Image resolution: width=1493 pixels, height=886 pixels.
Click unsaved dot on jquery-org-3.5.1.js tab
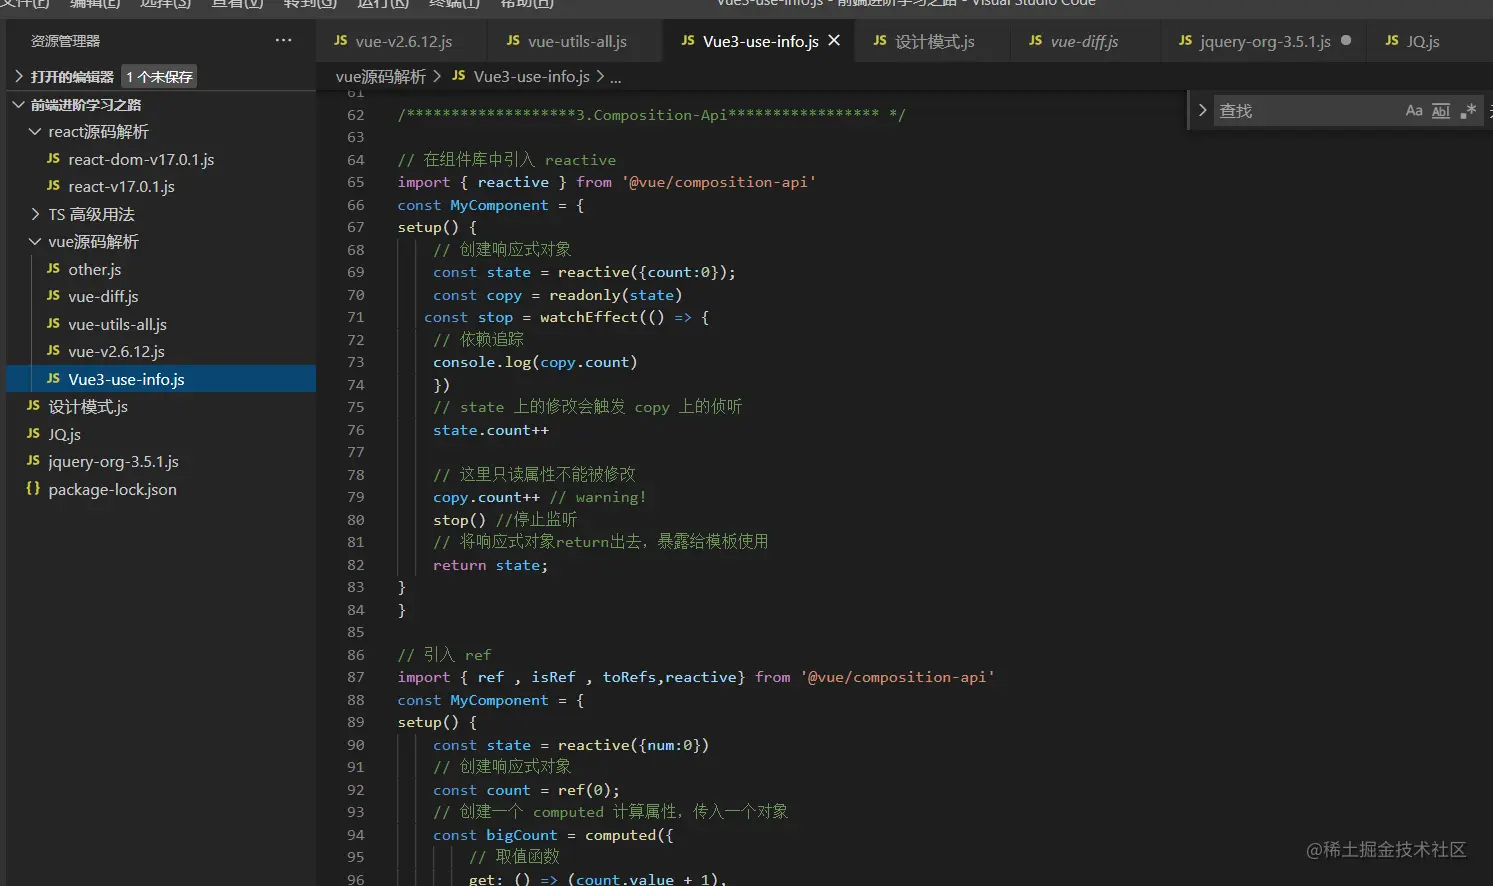[1346, 41]
